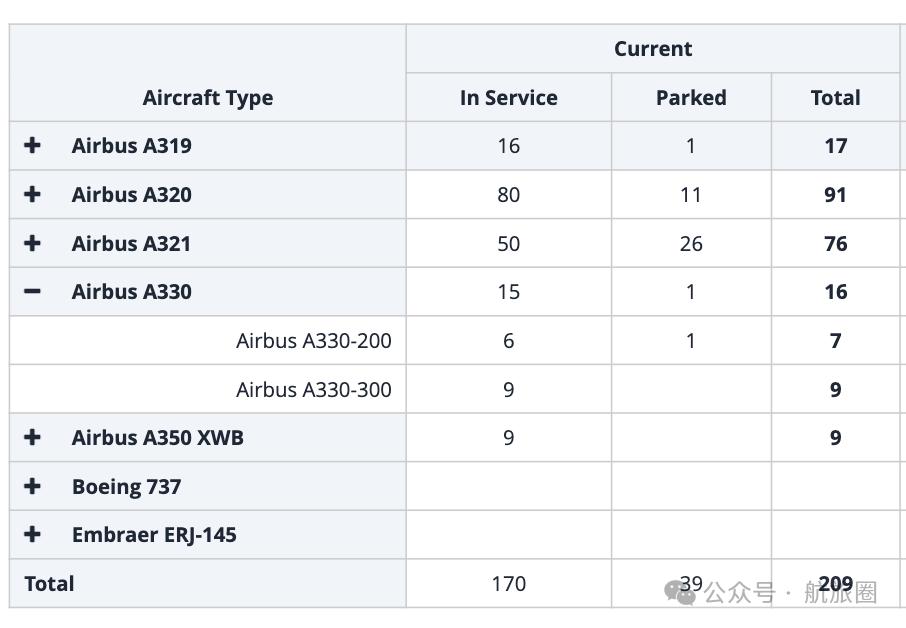Click the Total row label at bottom
Screen dimensions: 906x628
pyautogui.click(x=49, y=584)
